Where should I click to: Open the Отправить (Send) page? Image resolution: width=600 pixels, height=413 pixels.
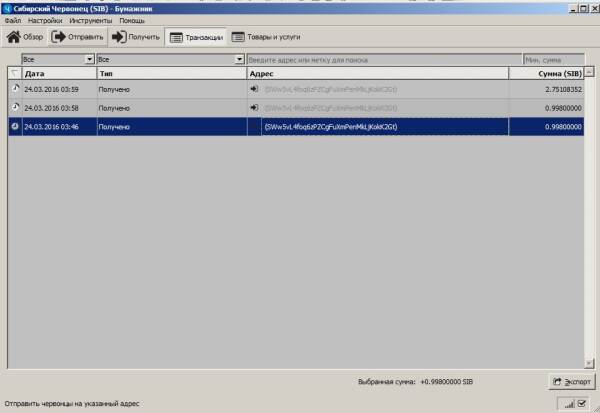(78, 37)
